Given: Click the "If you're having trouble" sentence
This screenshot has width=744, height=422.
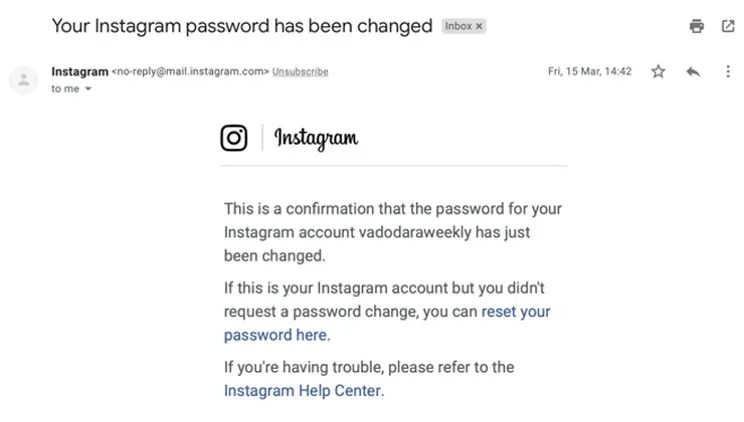Looking at the screenshot, I should [x=369, y=367].
